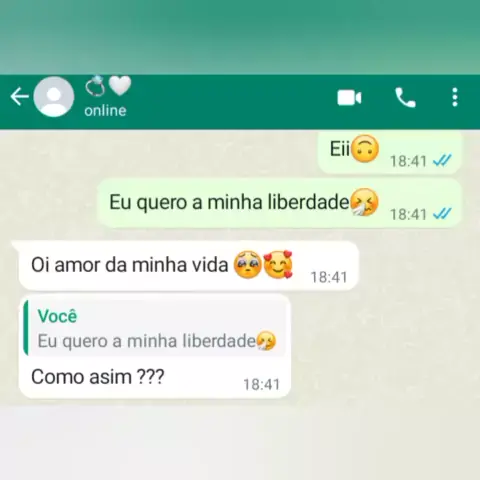
Task: Click the smiling face with hearts emoji
Action: [x=278, y=264]
